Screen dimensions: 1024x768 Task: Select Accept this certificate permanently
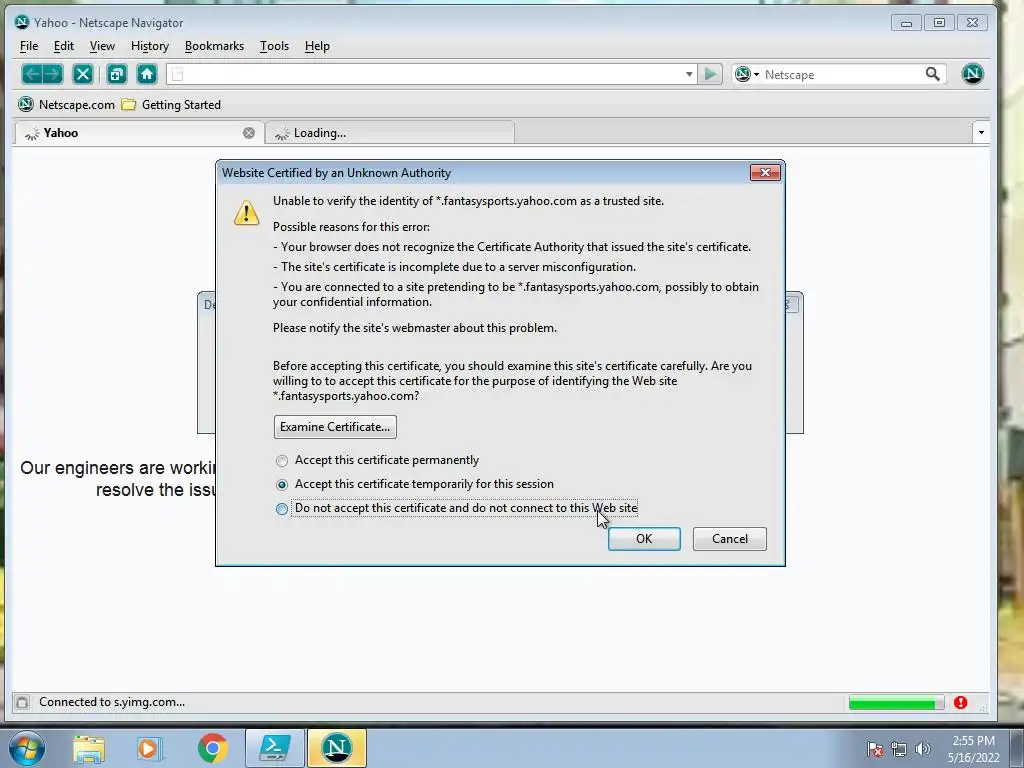coord(377,460)
